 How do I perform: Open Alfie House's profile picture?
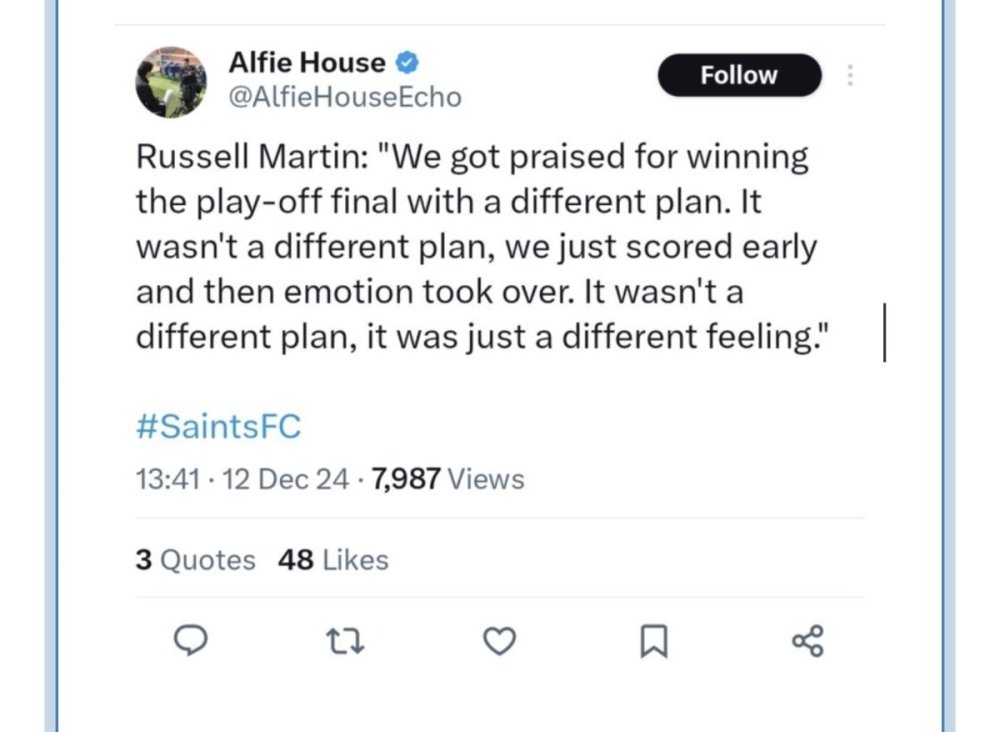pyautogui.click(x=171, y=82)
